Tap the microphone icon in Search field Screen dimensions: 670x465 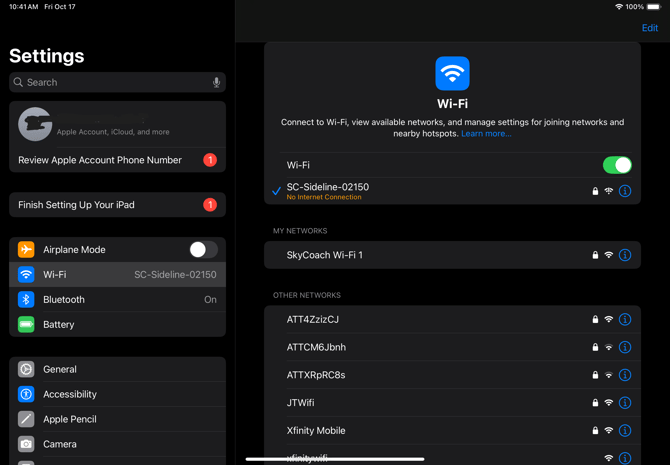pyautogui.click(x=216, y=82)
